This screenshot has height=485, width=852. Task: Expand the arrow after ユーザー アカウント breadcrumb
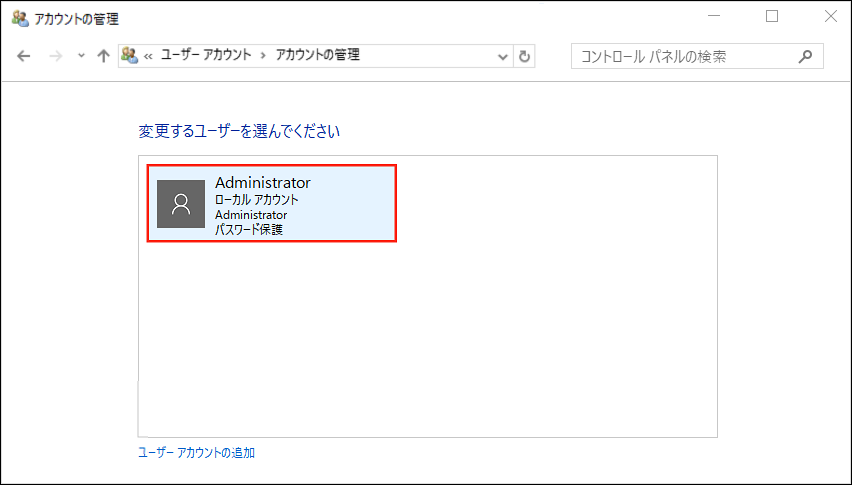tap(264, 56)
